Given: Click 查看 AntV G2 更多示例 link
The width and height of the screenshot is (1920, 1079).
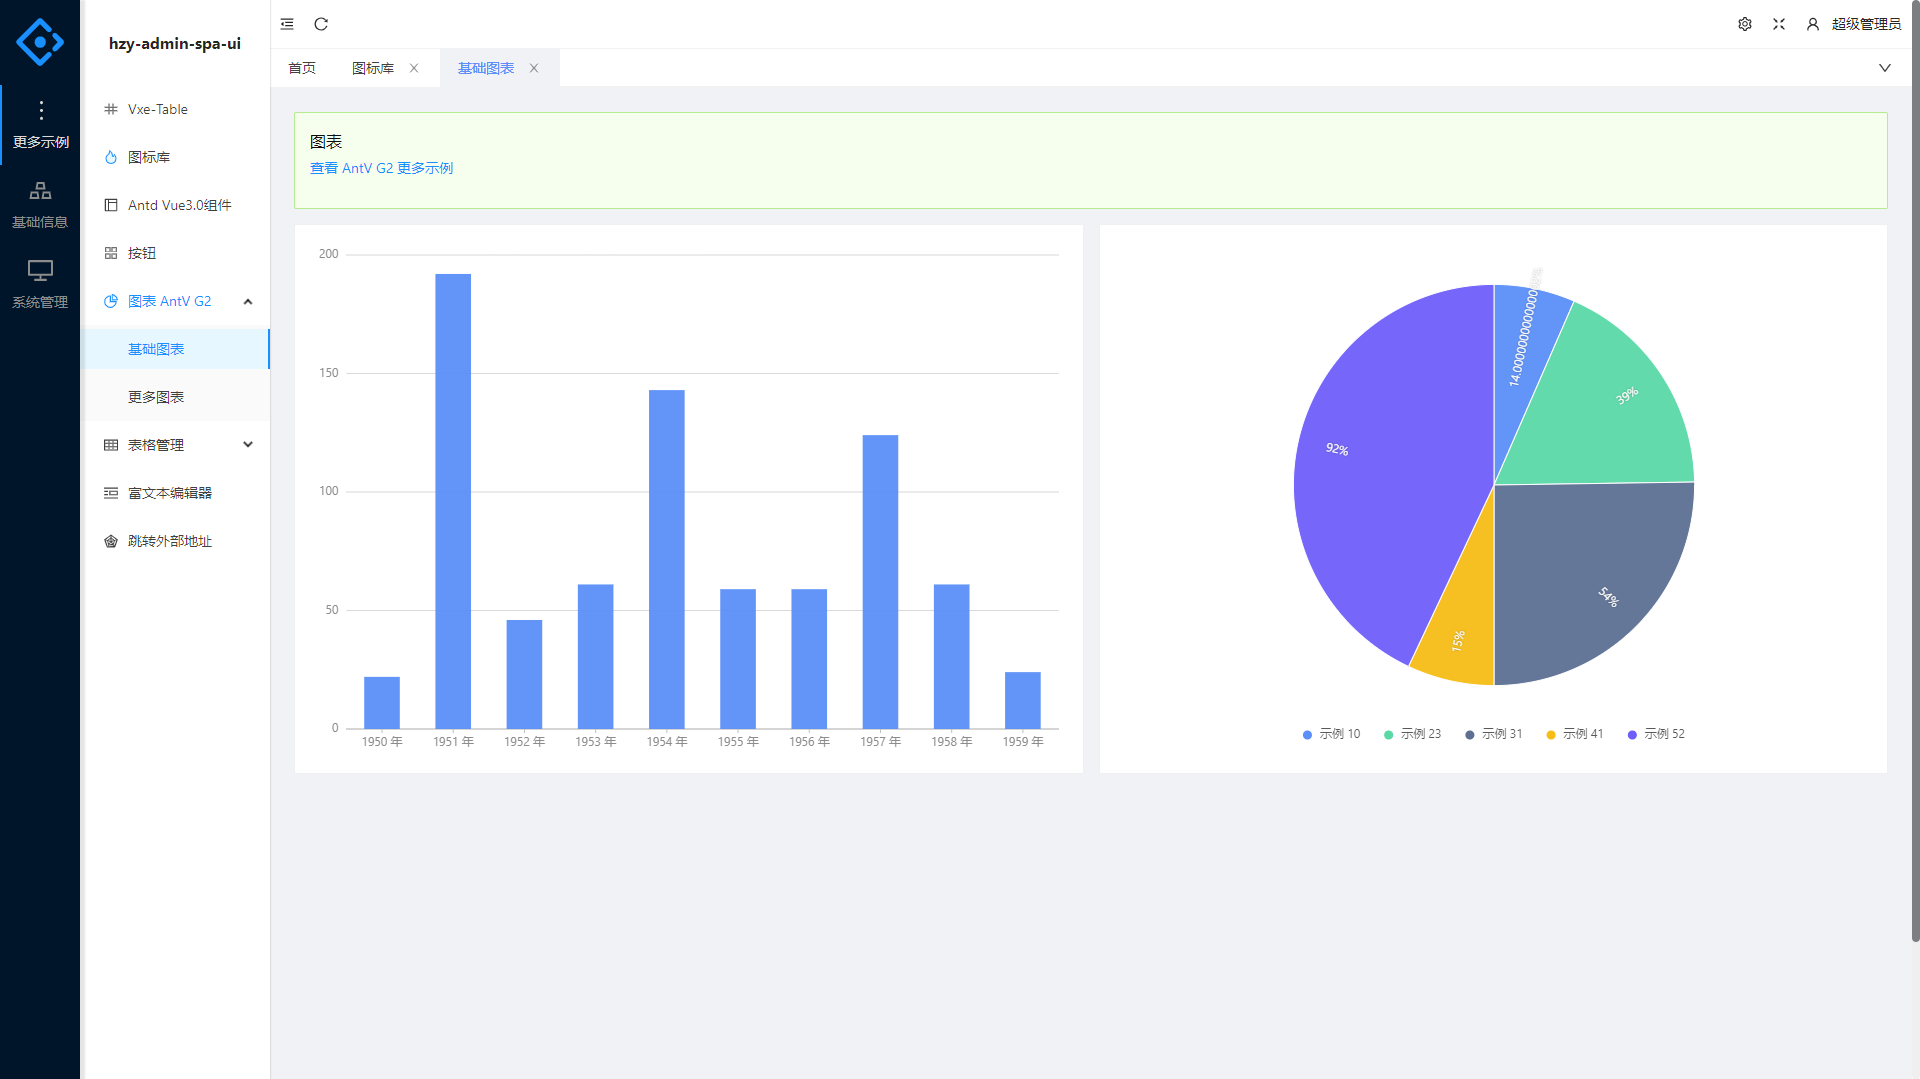Looking at the screenshot, I should (x=381, y=168).
